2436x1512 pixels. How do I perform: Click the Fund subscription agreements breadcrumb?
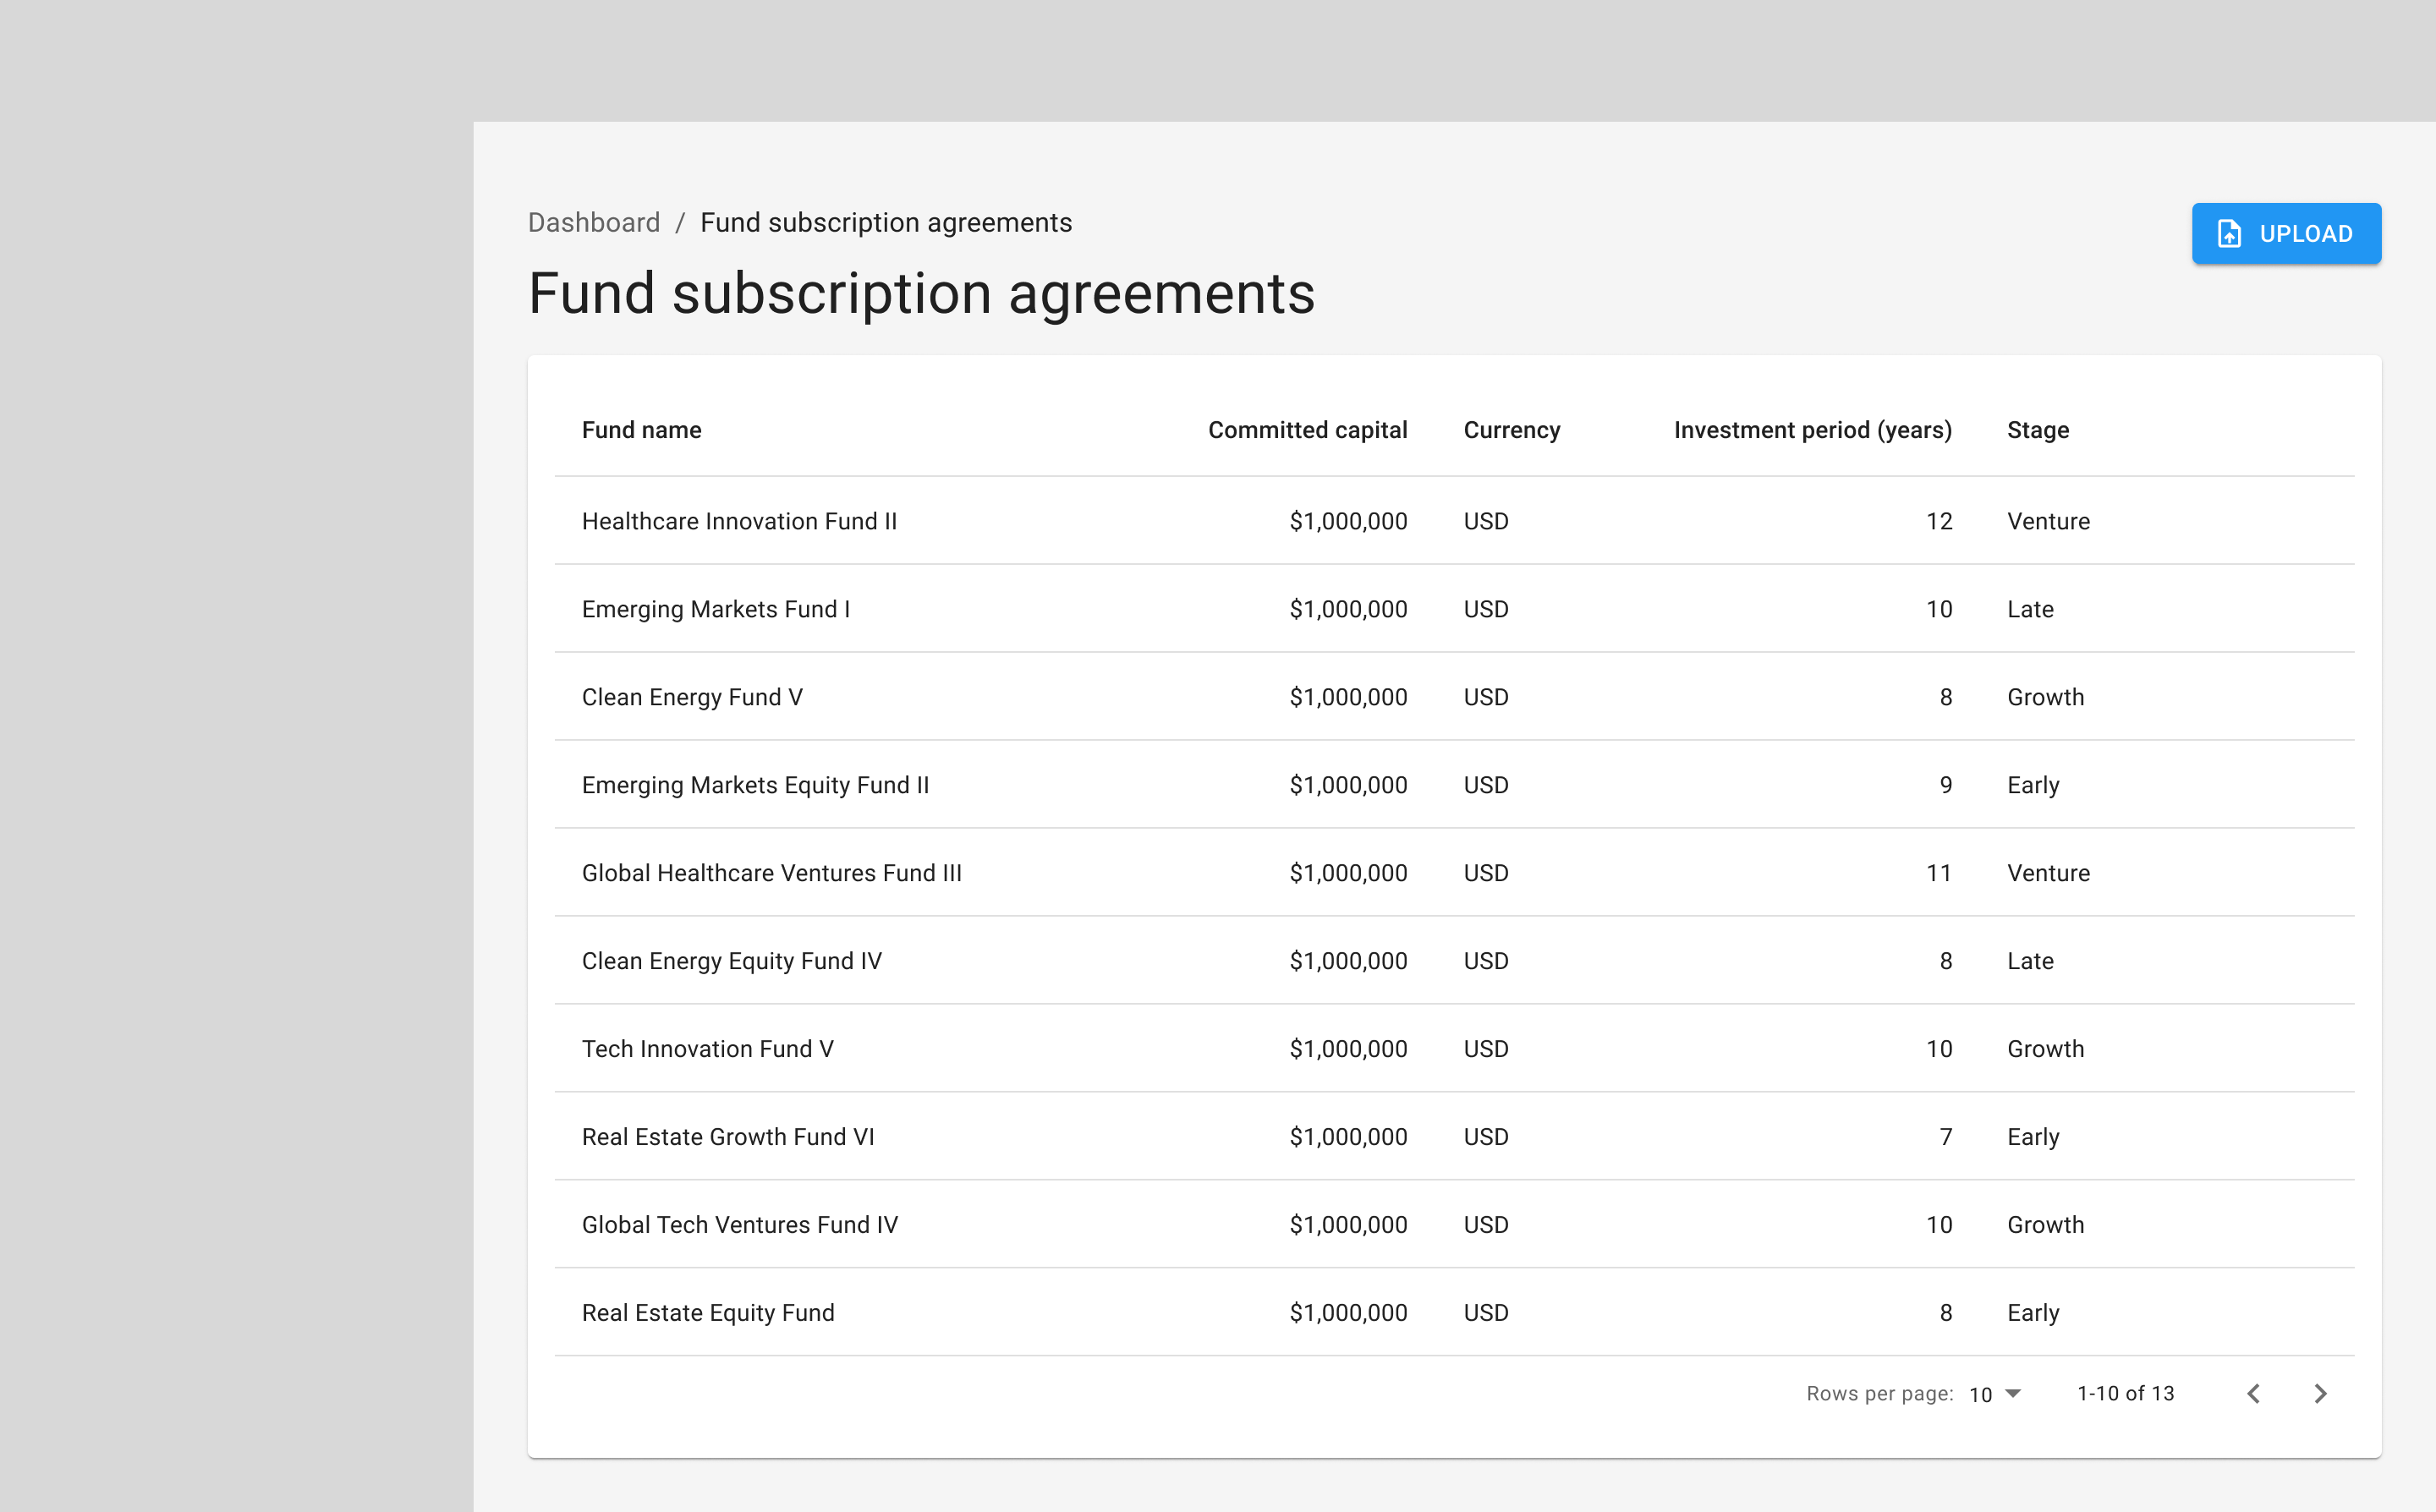pyautogui.click(x=886, y=222)
